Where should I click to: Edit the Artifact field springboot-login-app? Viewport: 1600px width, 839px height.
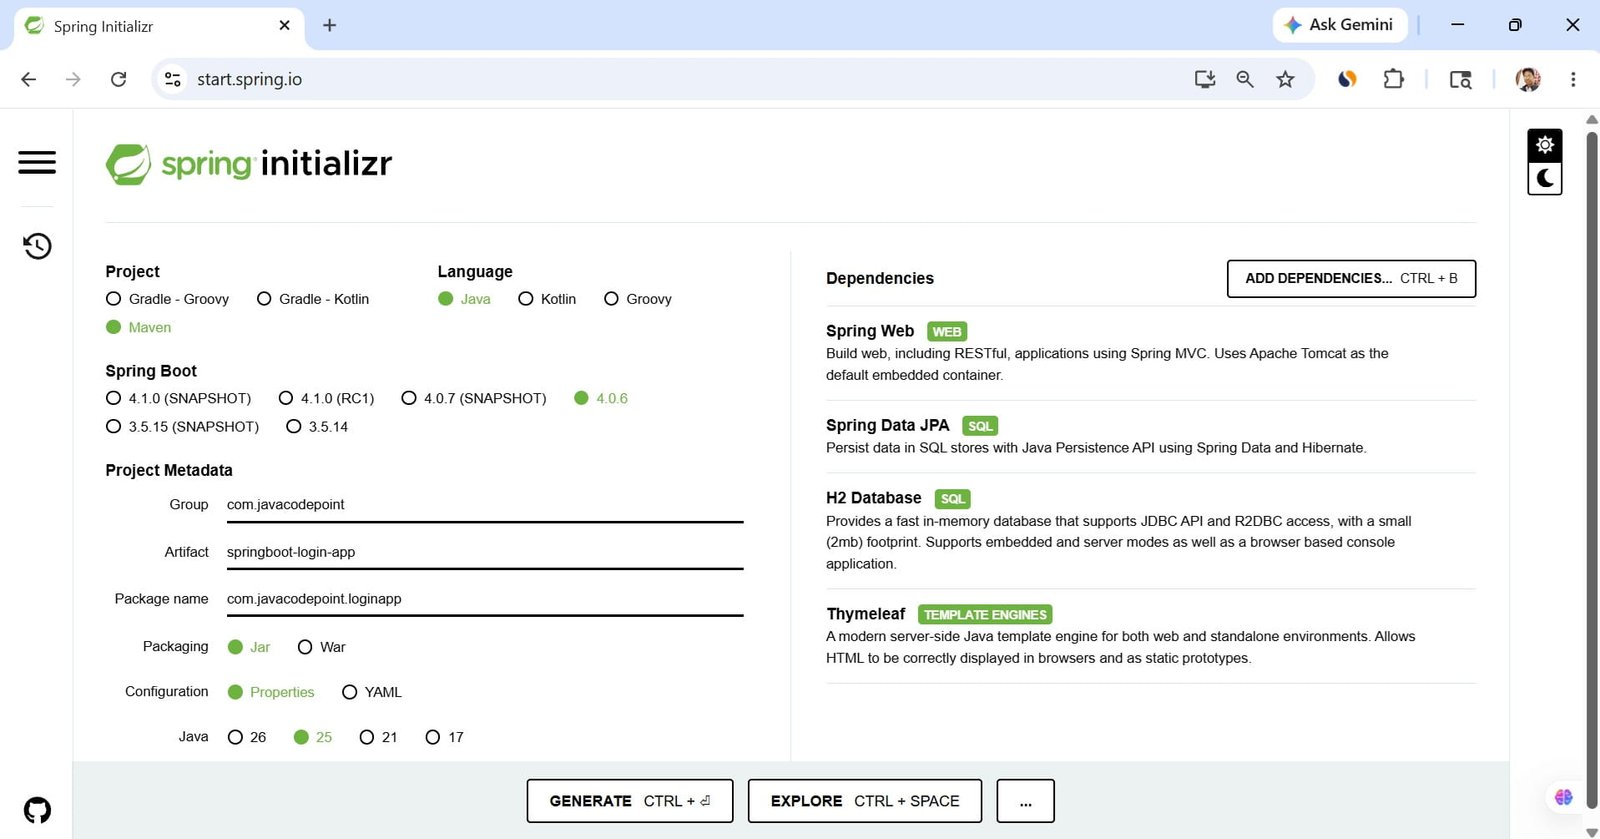485,552
